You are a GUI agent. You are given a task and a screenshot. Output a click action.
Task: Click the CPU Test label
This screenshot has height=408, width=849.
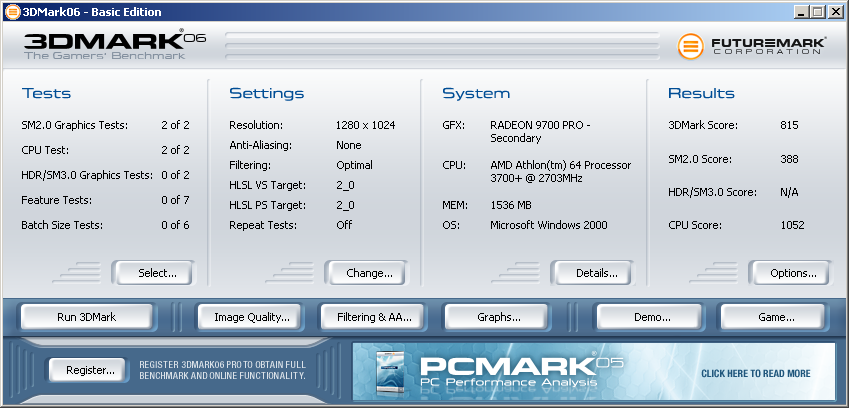point(45,150)
